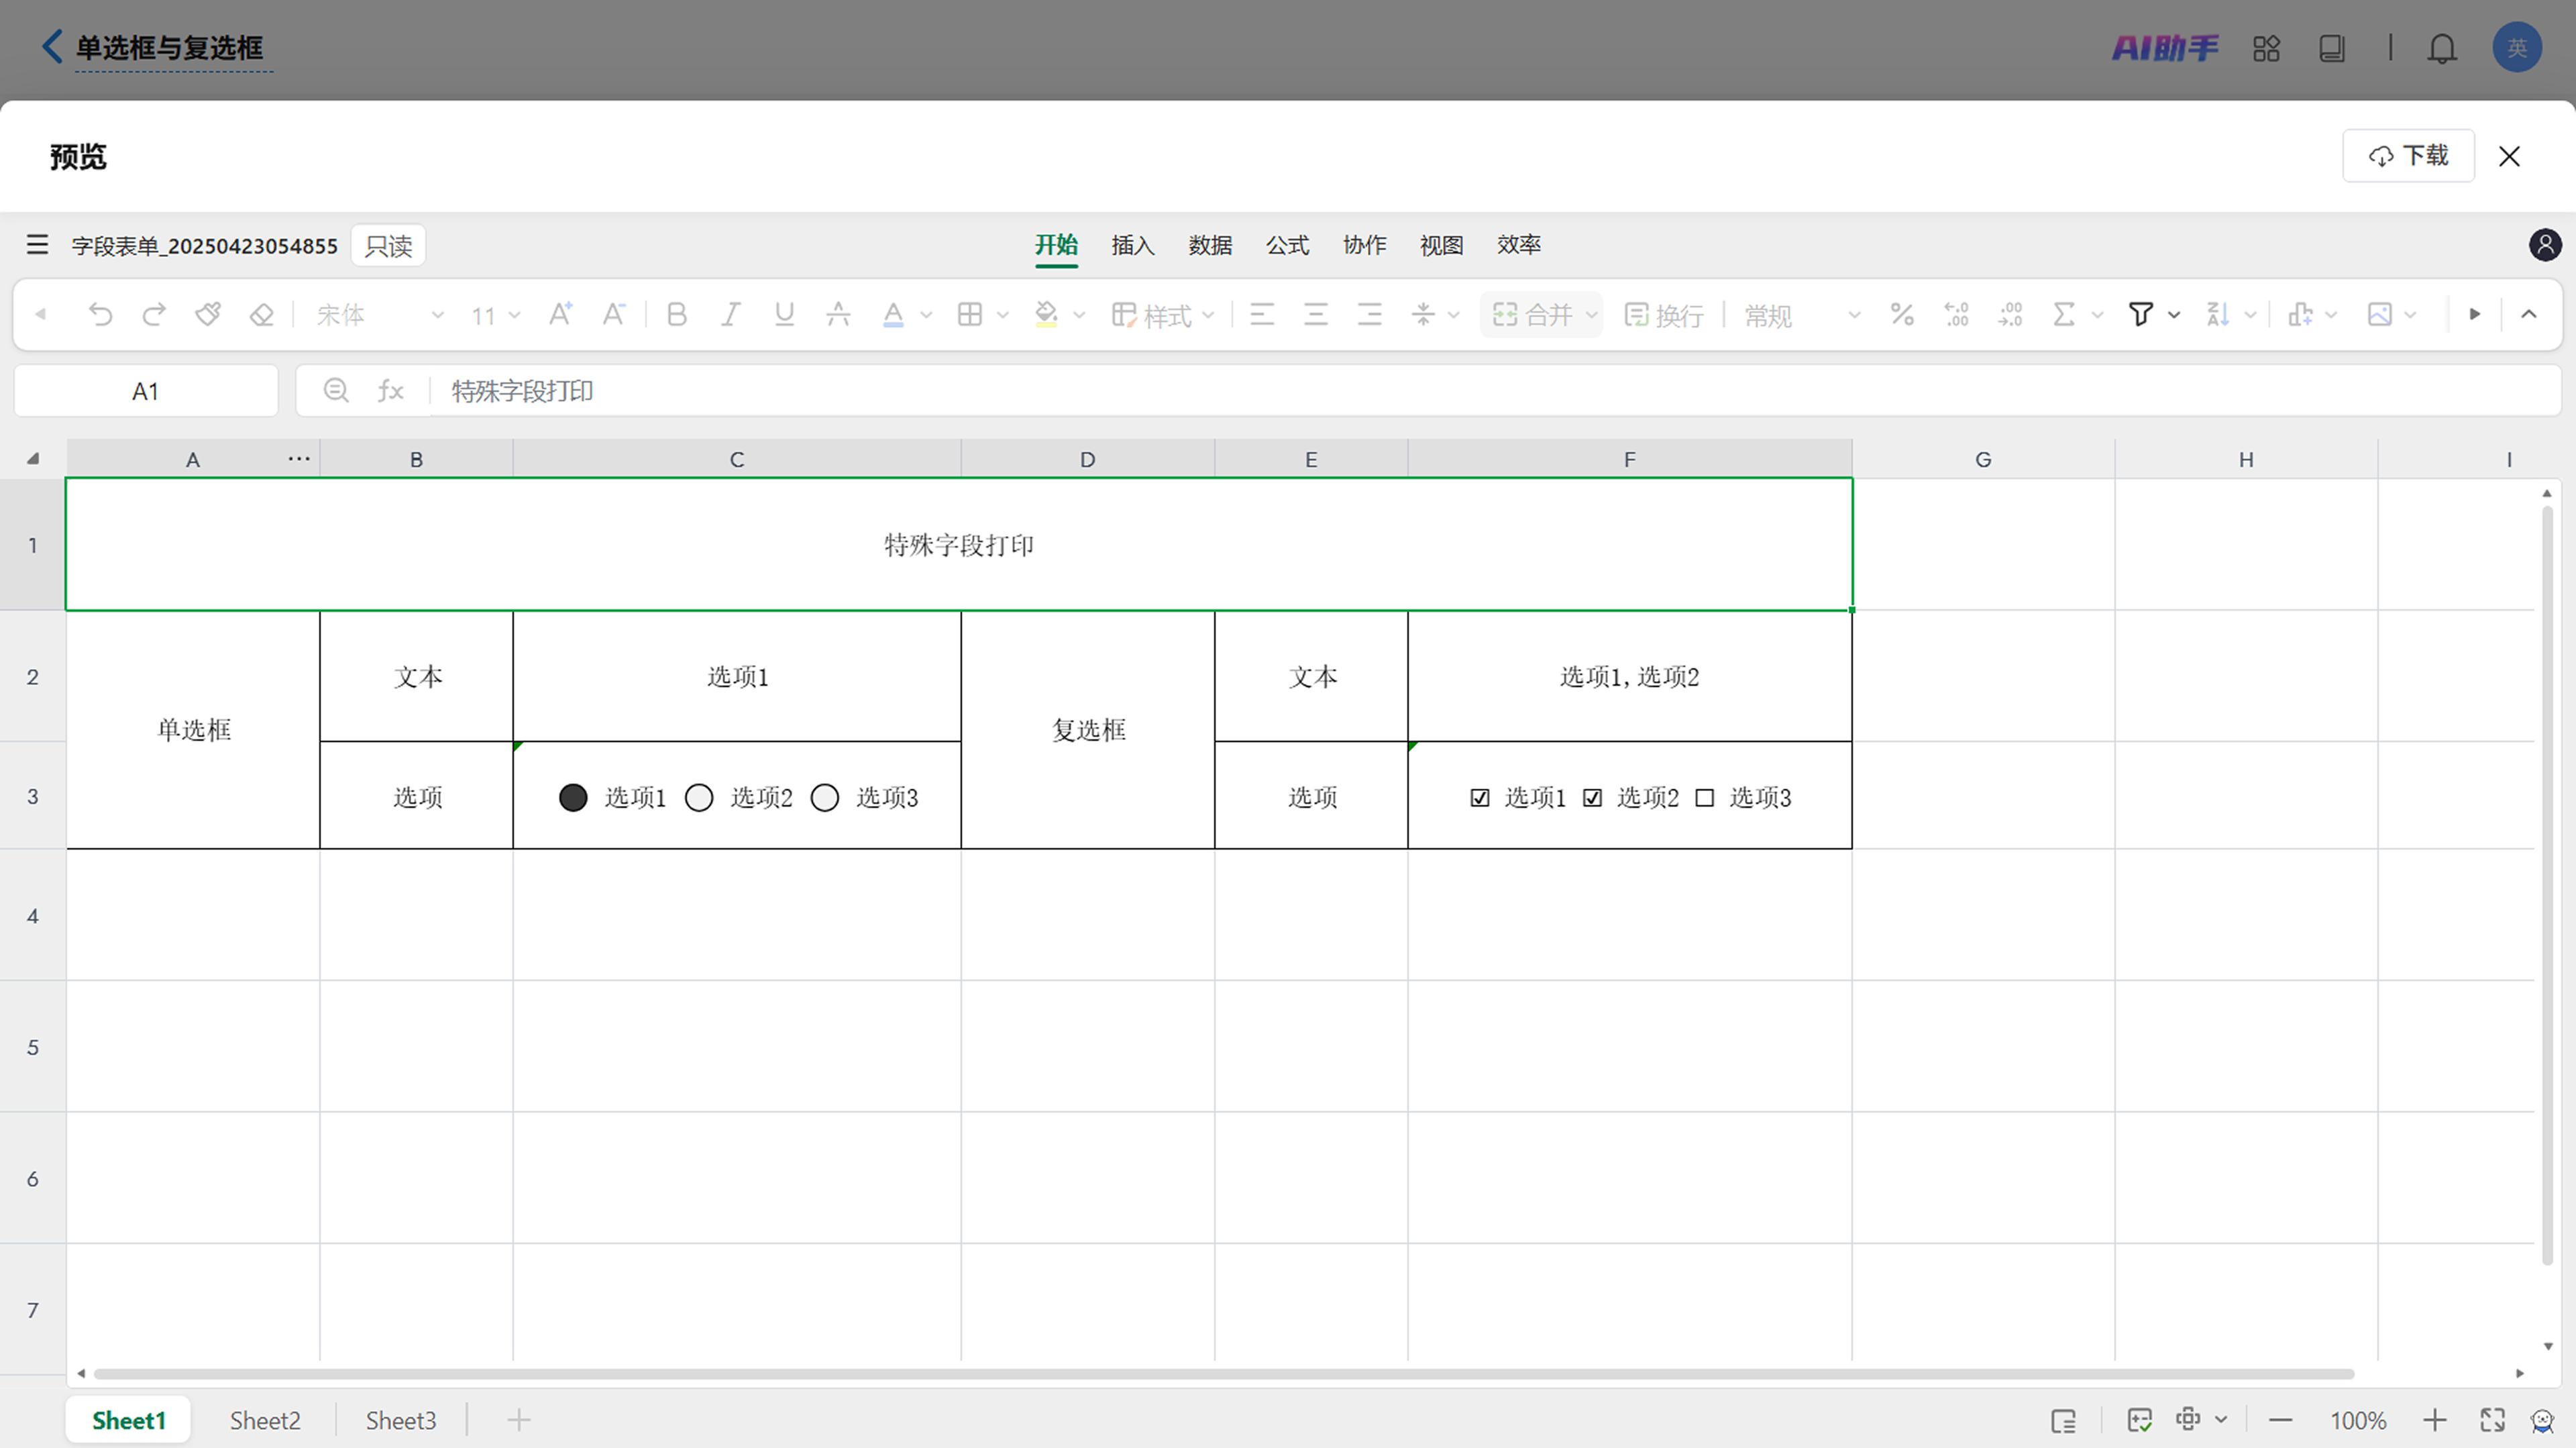This screenshot has width=2576, height=1448.
Task: Click the notification bell icon
Action: click(x=2442, y=48)
